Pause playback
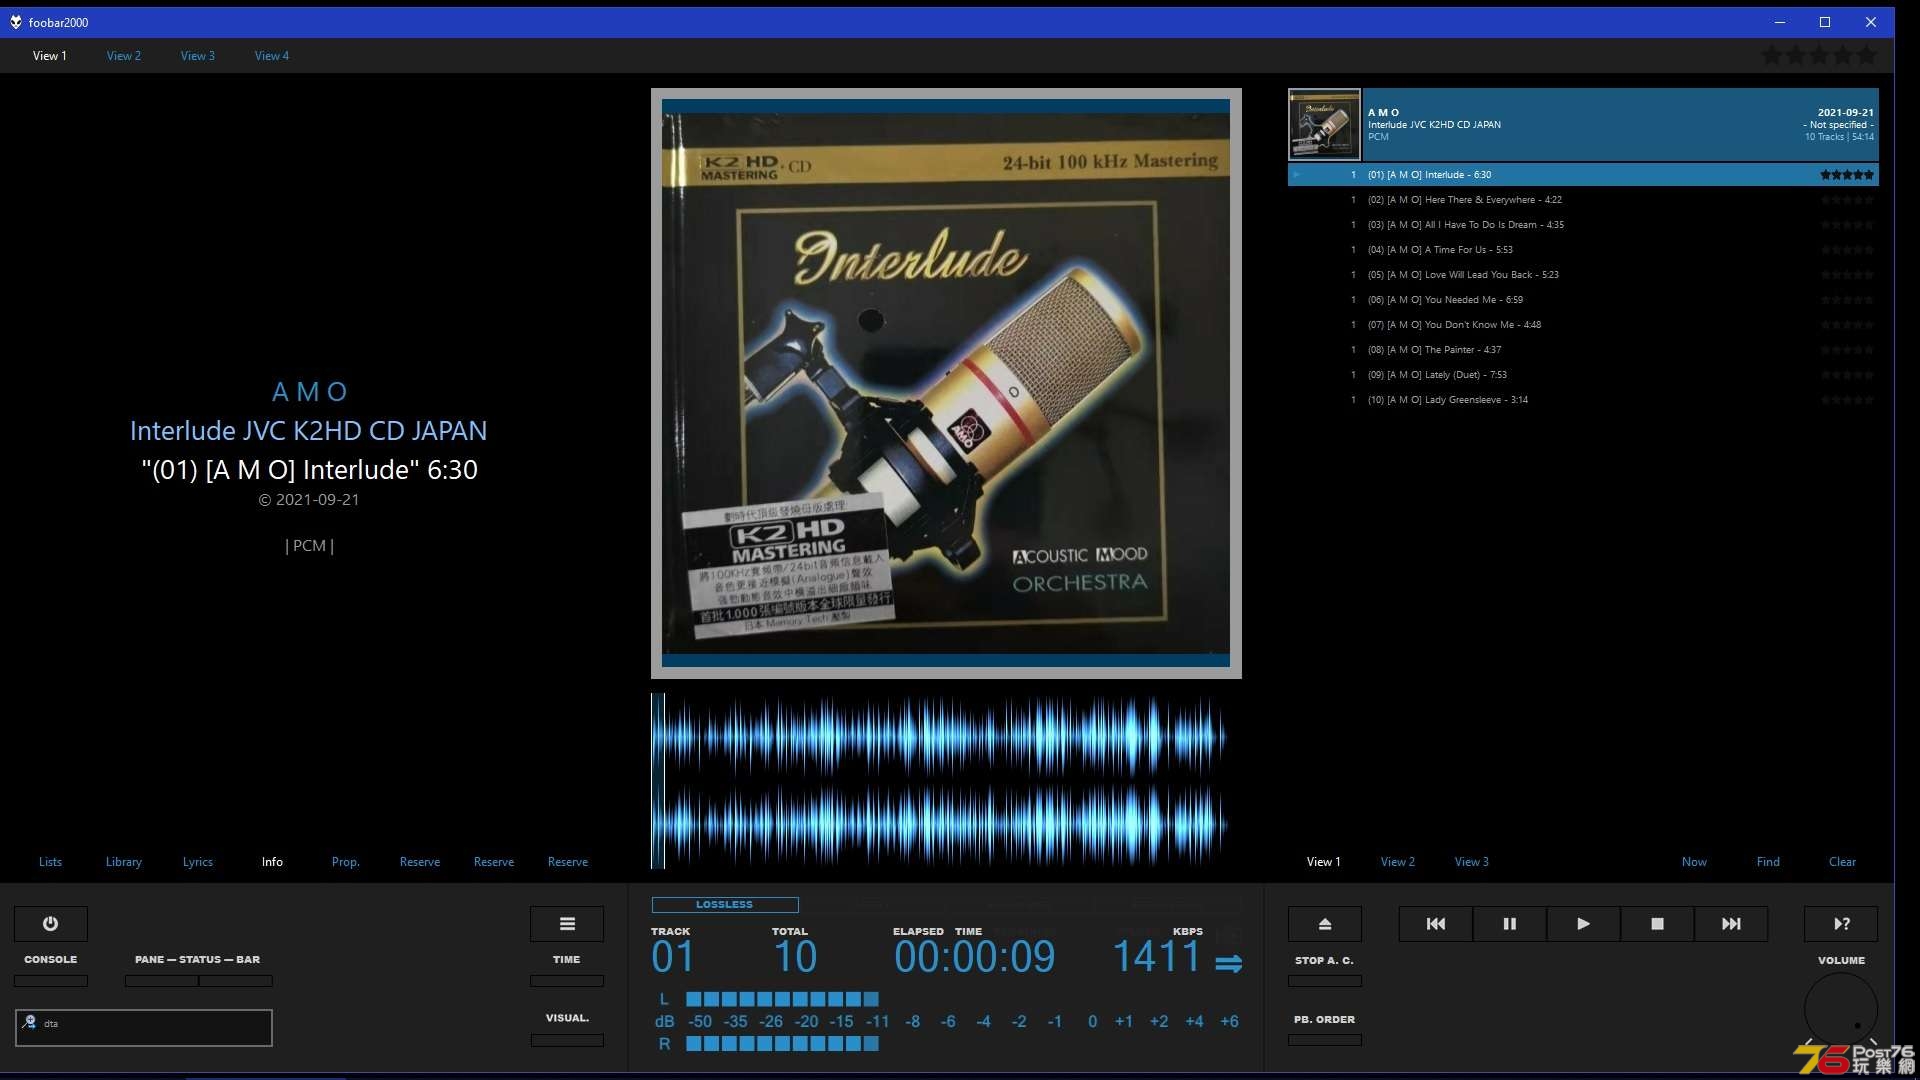1920x1080 pixels. (1510, 924)
